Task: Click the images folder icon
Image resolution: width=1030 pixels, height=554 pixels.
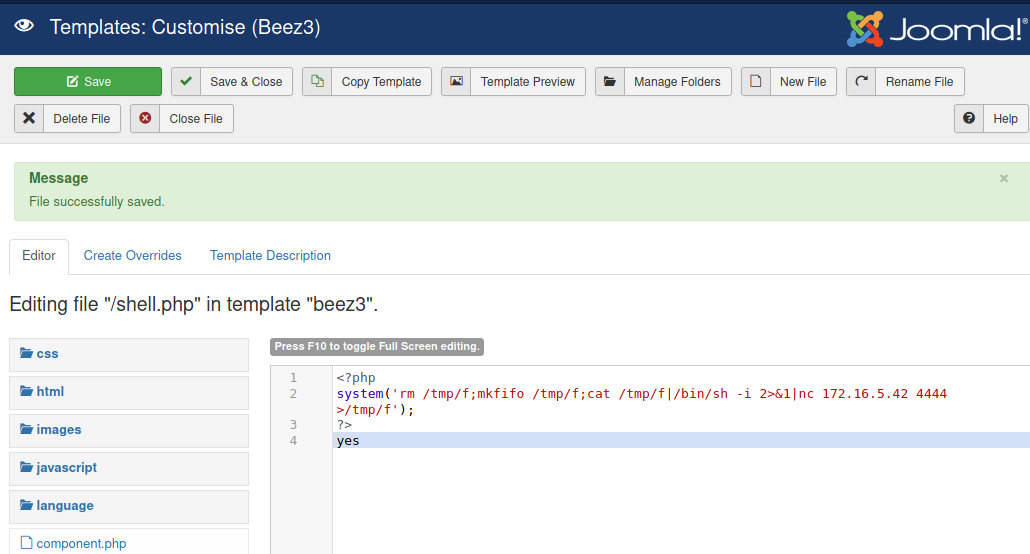Action: 26,429
